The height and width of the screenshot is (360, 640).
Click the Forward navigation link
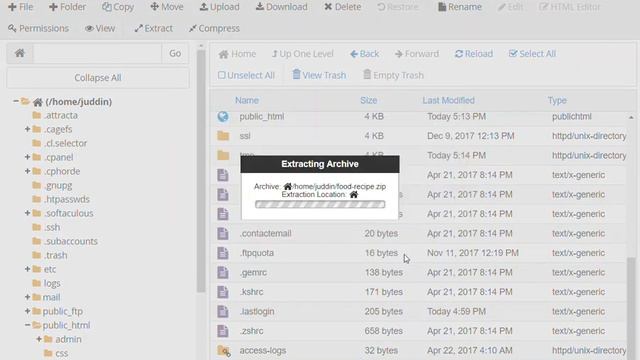pos(417,54)
